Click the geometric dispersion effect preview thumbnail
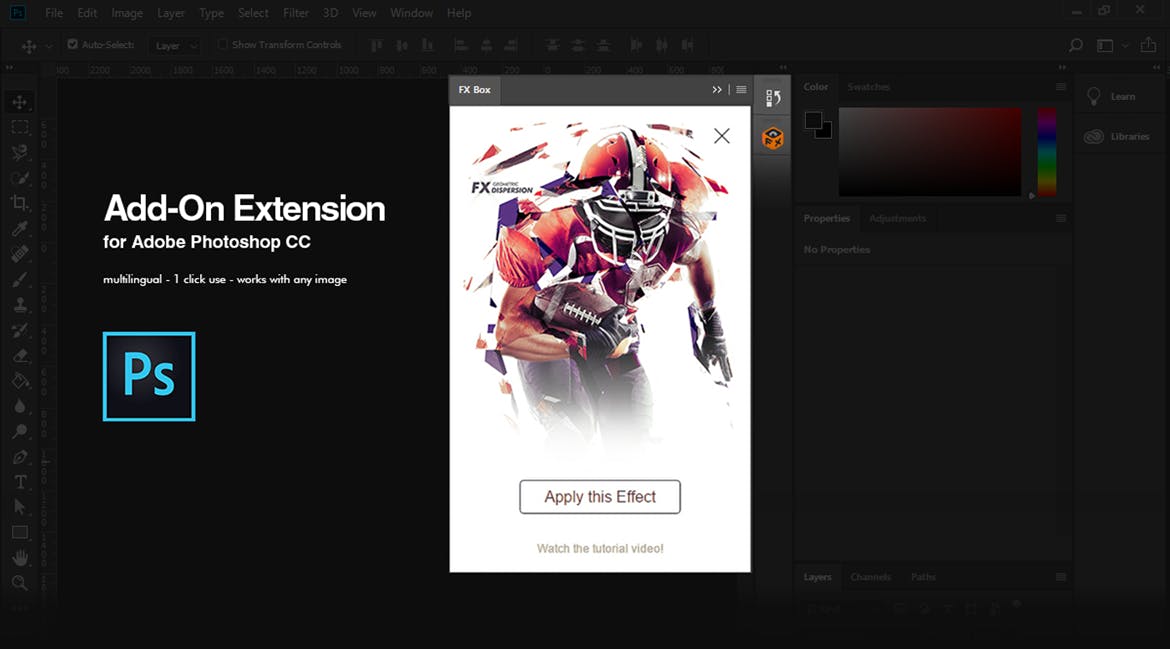This screenshot has height=649, width=1170. coord(599,290)
